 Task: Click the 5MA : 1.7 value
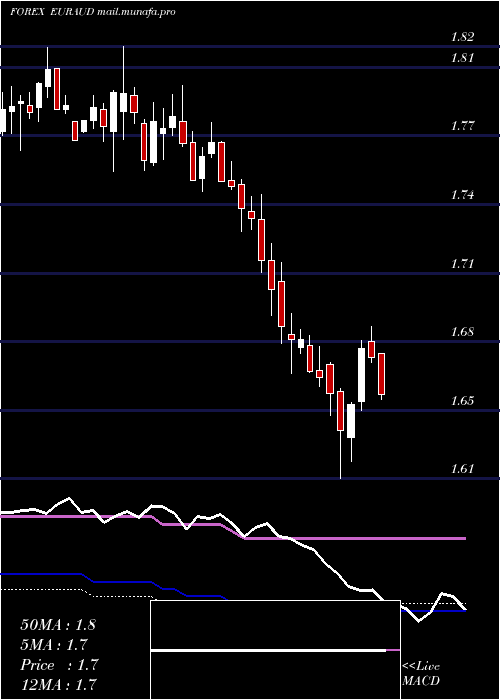coord(54,645)
